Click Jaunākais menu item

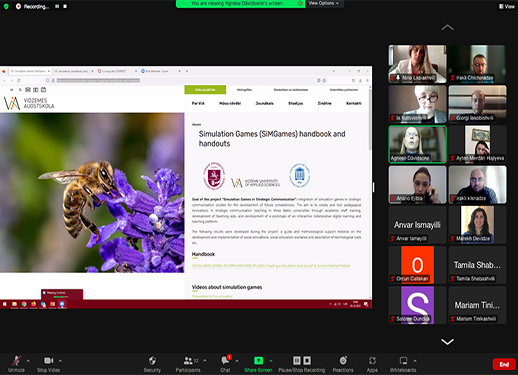point(264,103)
